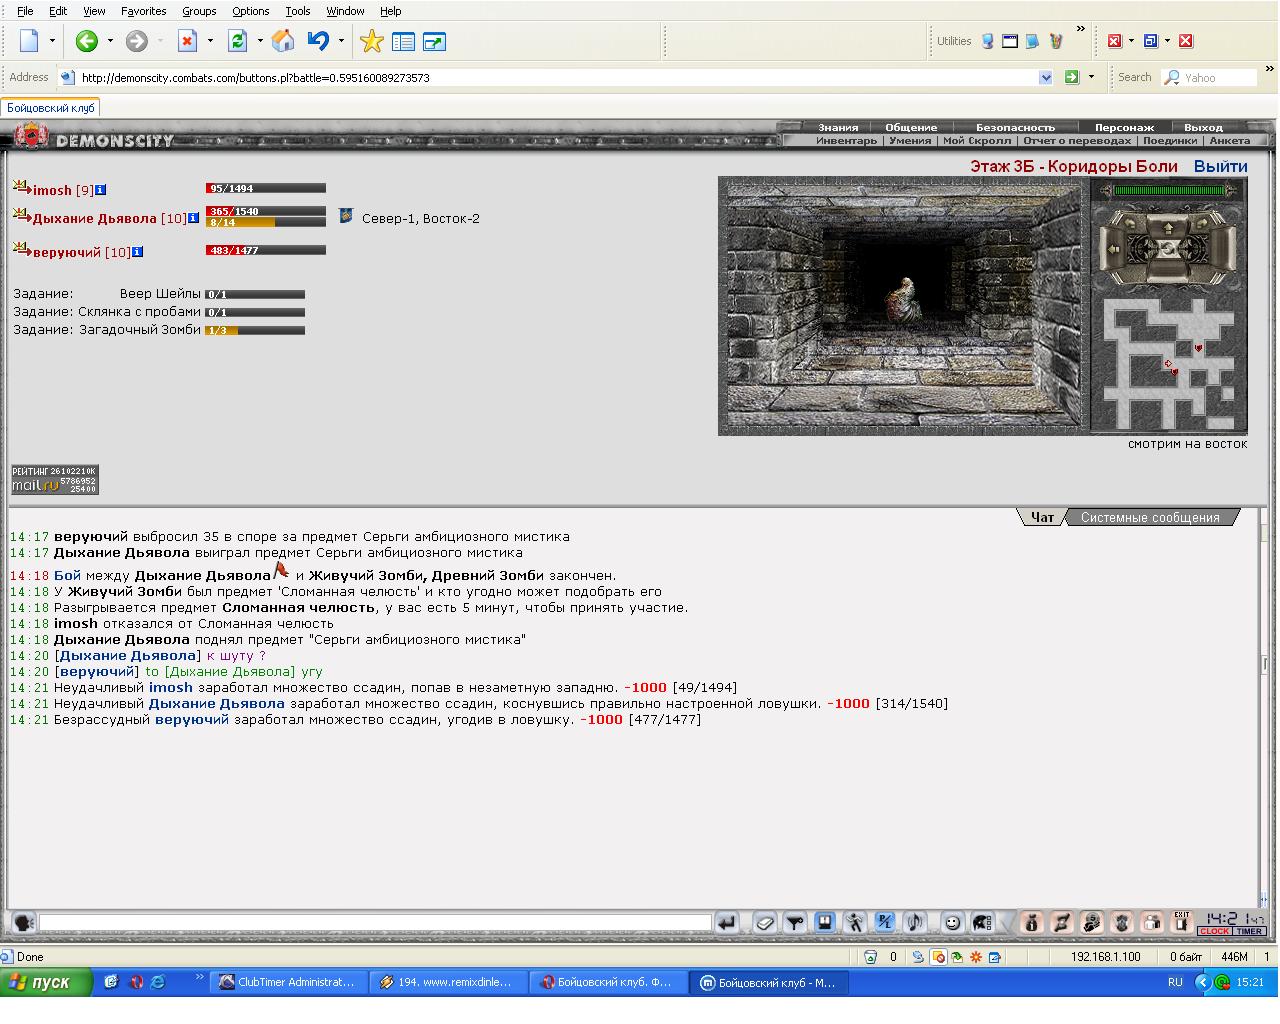
Task: Open Favorites with the yellow star icon
Action: (372, 41)
